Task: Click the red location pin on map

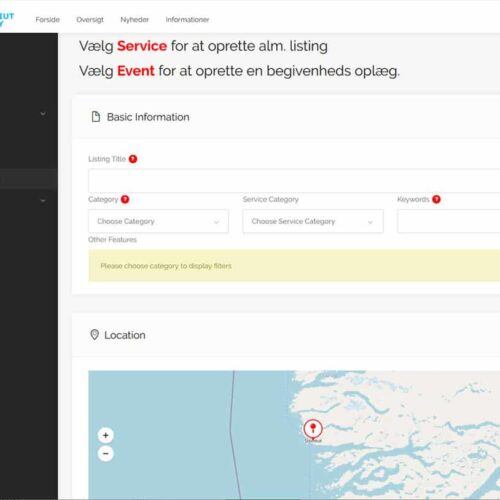Action: pyautogui.click(x=313, y=429)
